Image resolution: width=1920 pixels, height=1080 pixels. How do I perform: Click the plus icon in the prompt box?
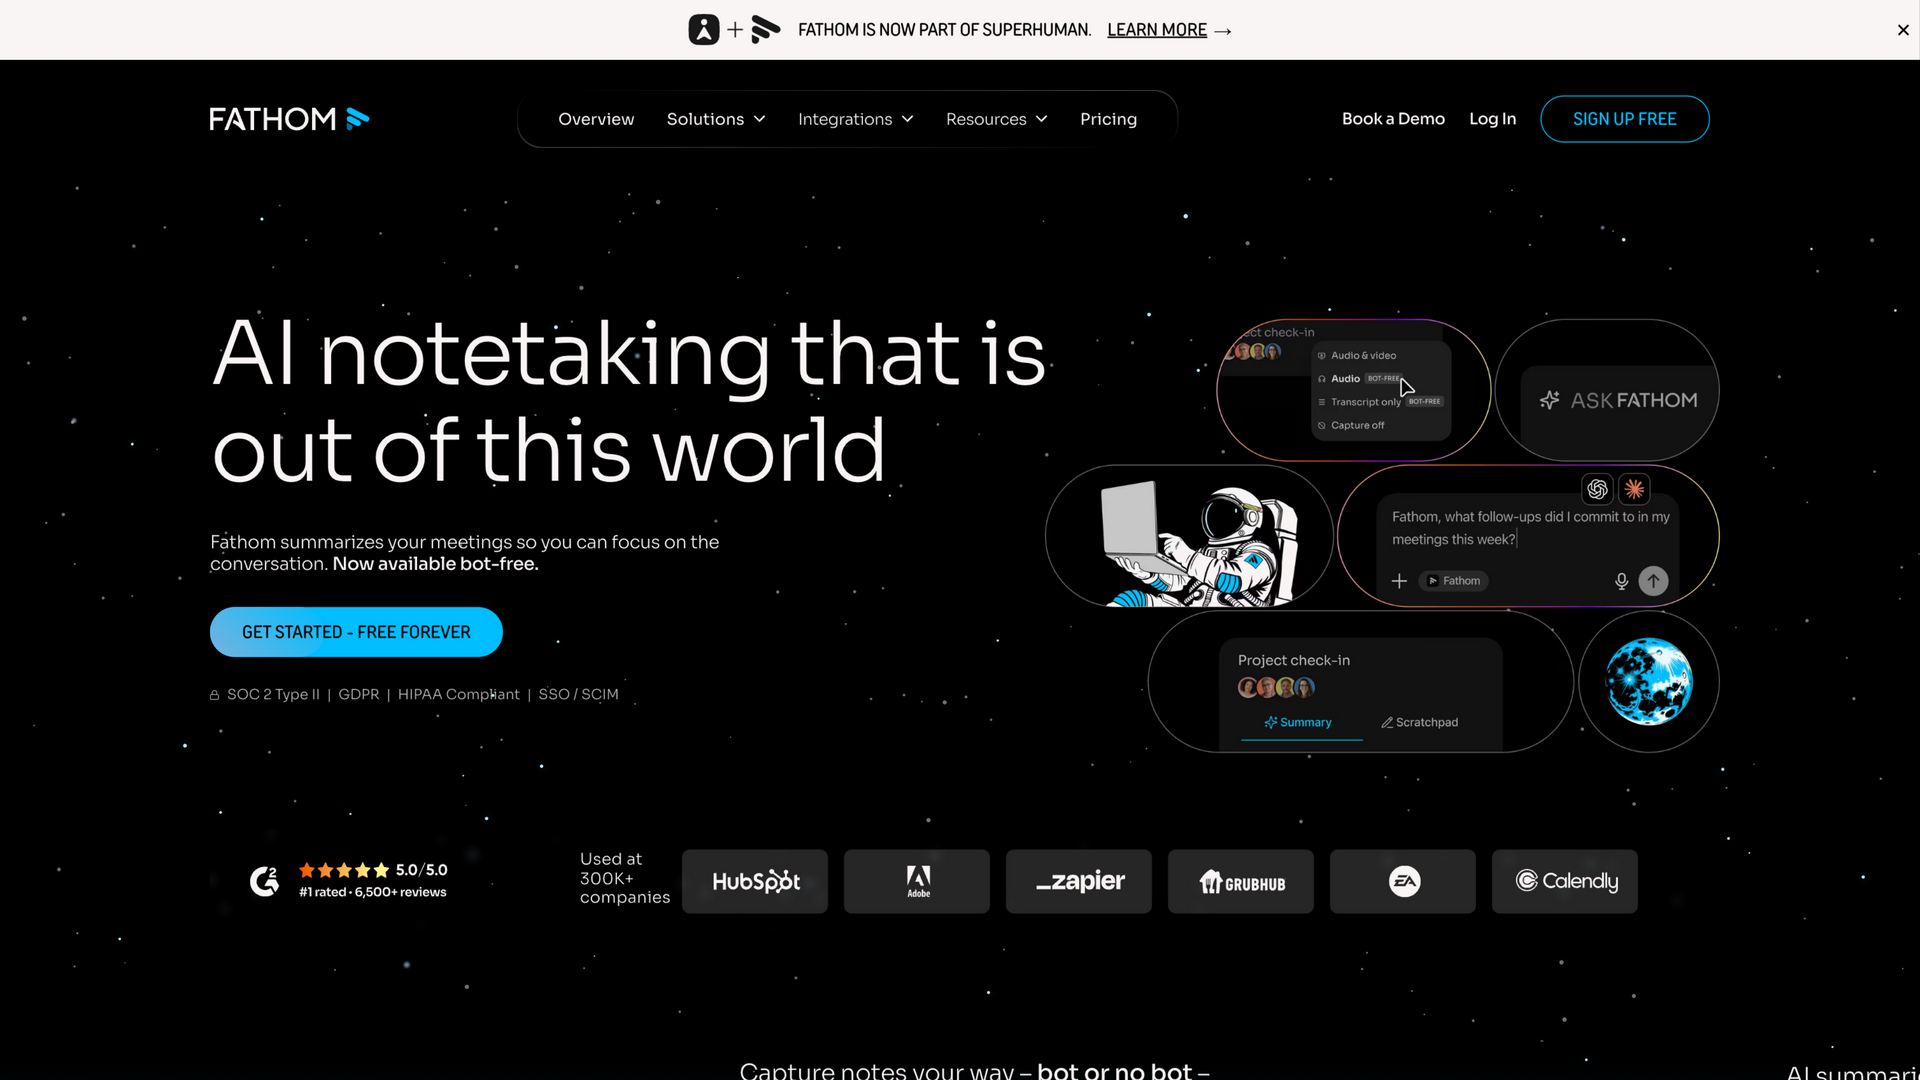coord(1399,581)
